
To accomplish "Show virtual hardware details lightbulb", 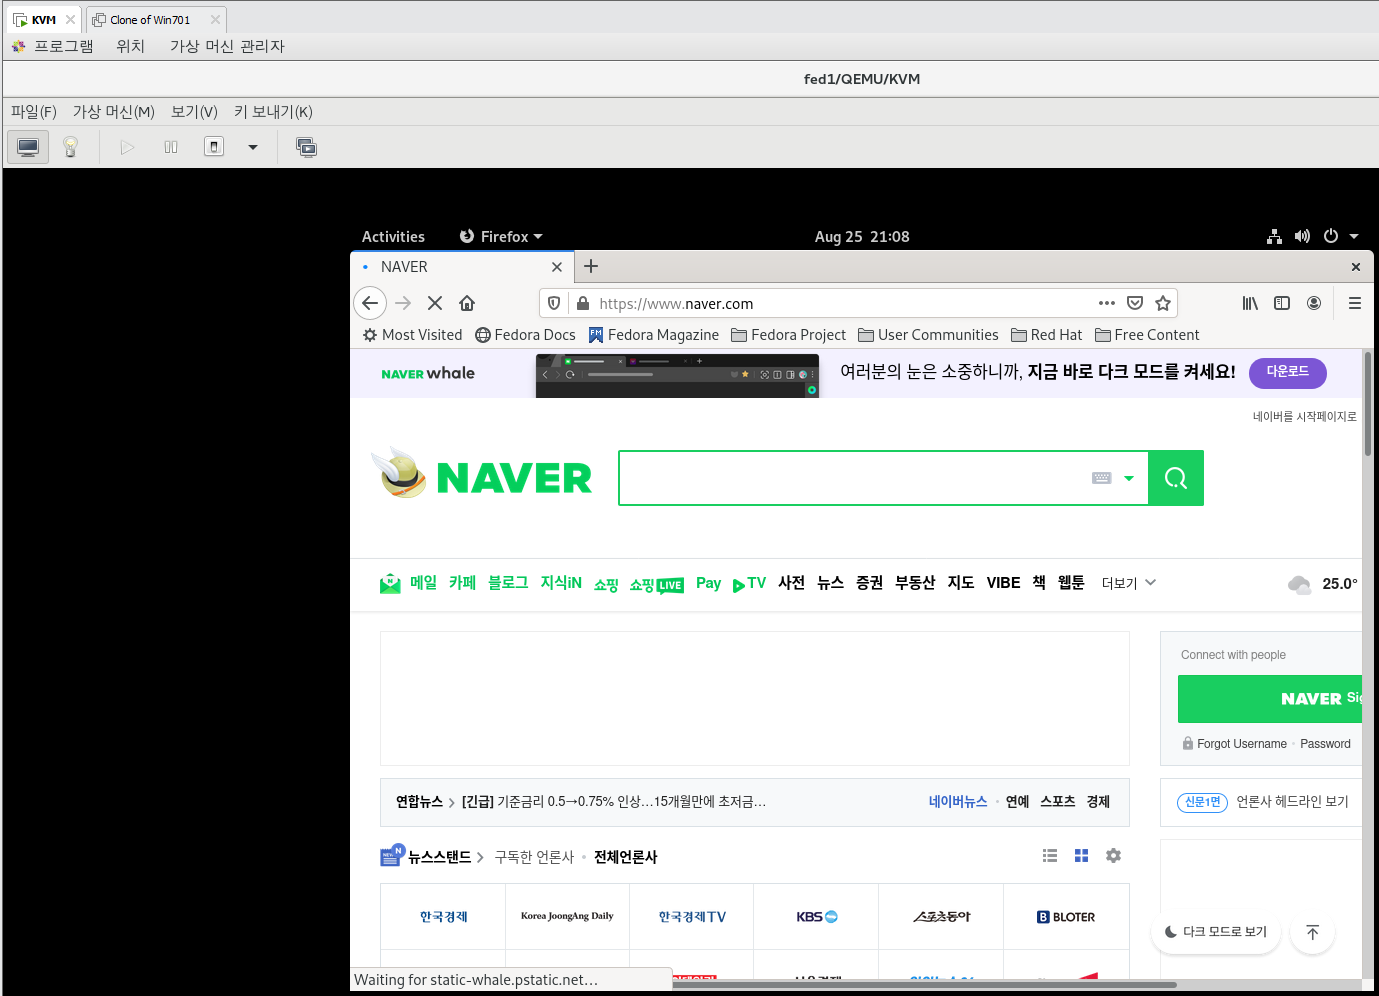I will 70,147.
